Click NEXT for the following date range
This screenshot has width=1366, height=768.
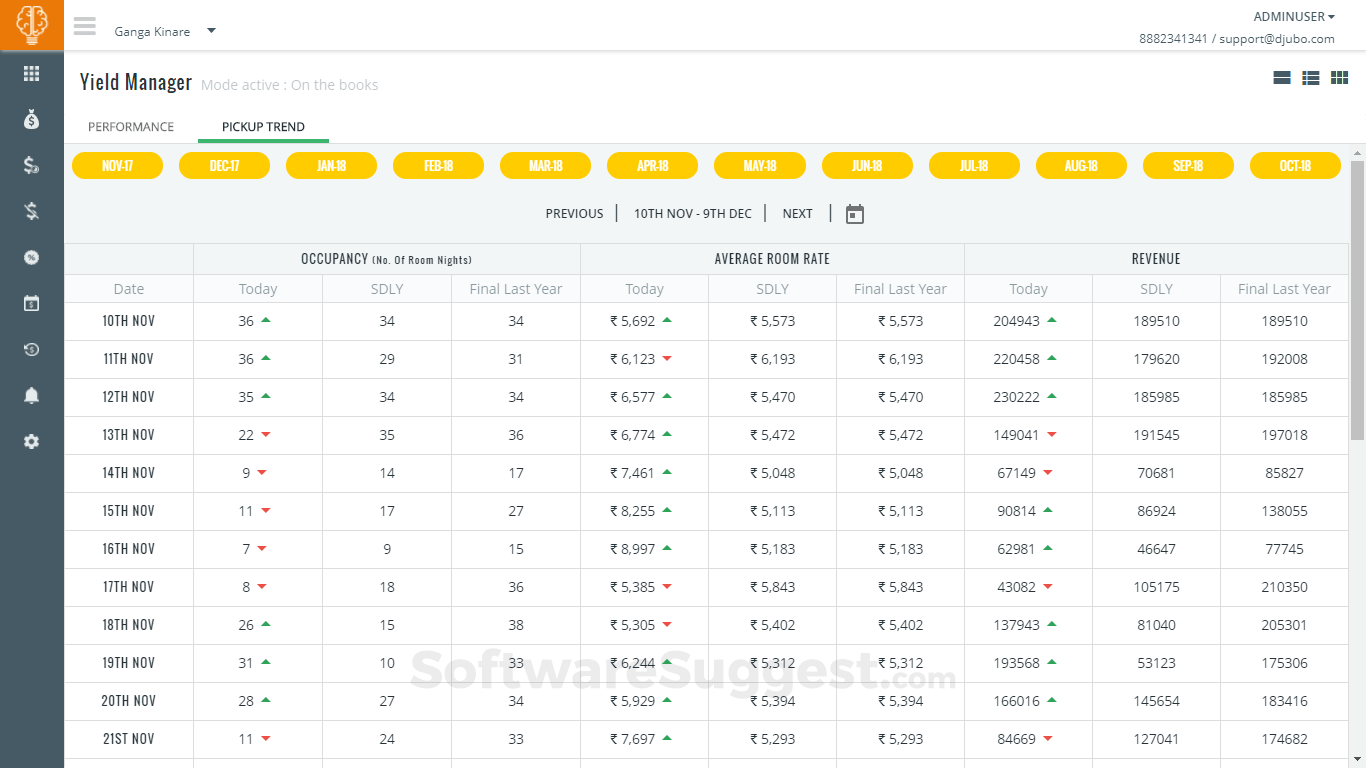(x=797, y=213)
